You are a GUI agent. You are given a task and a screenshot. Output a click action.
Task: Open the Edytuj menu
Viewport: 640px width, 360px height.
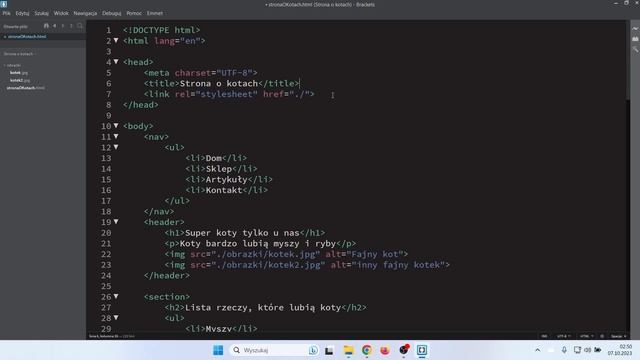pos(22,13)
